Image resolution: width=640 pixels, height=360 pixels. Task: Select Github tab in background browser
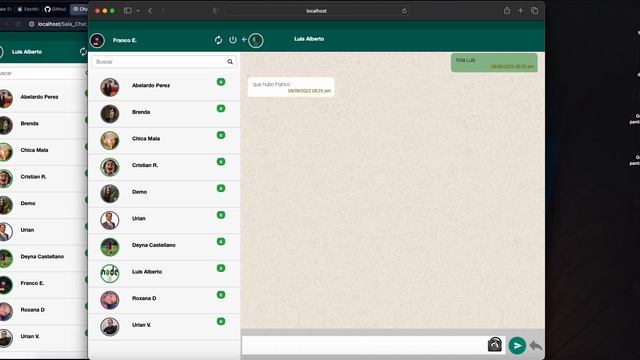tap(55, 9)
